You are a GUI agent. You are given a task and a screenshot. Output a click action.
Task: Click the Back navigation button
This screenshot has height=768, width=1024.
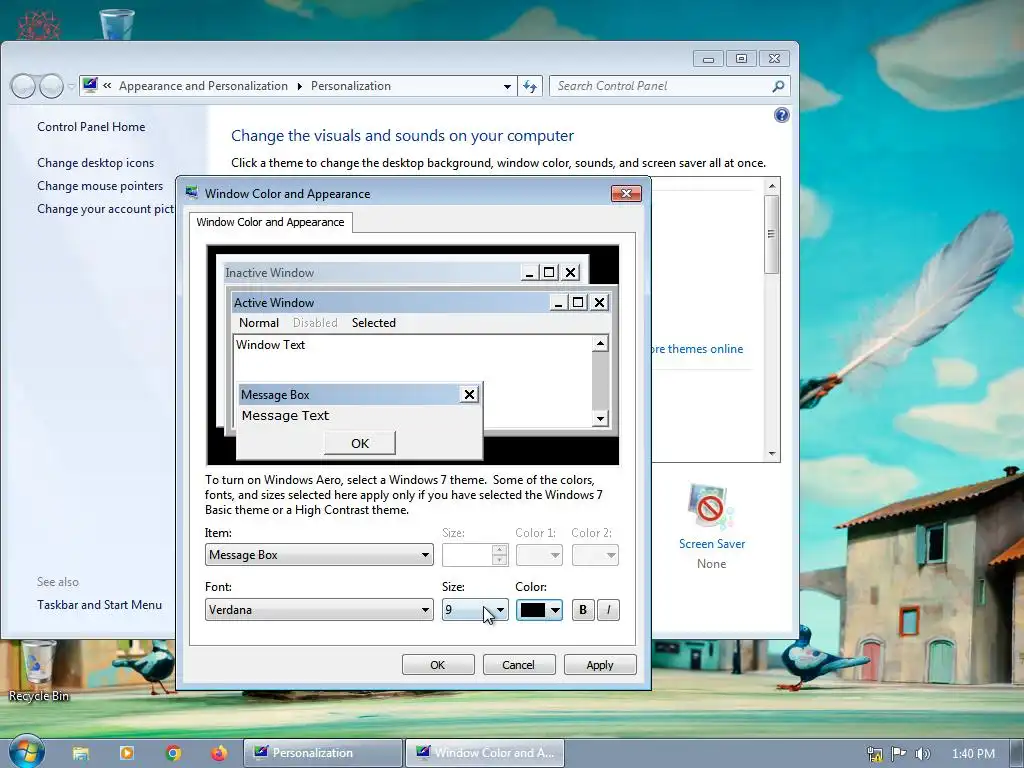coord(24,86)
